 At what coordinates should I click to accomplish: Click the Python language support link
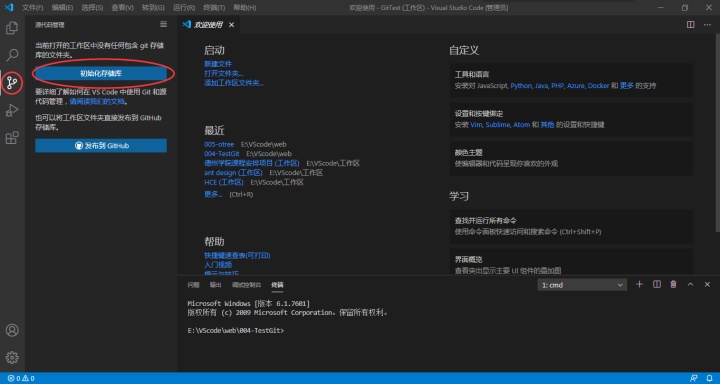521,86
